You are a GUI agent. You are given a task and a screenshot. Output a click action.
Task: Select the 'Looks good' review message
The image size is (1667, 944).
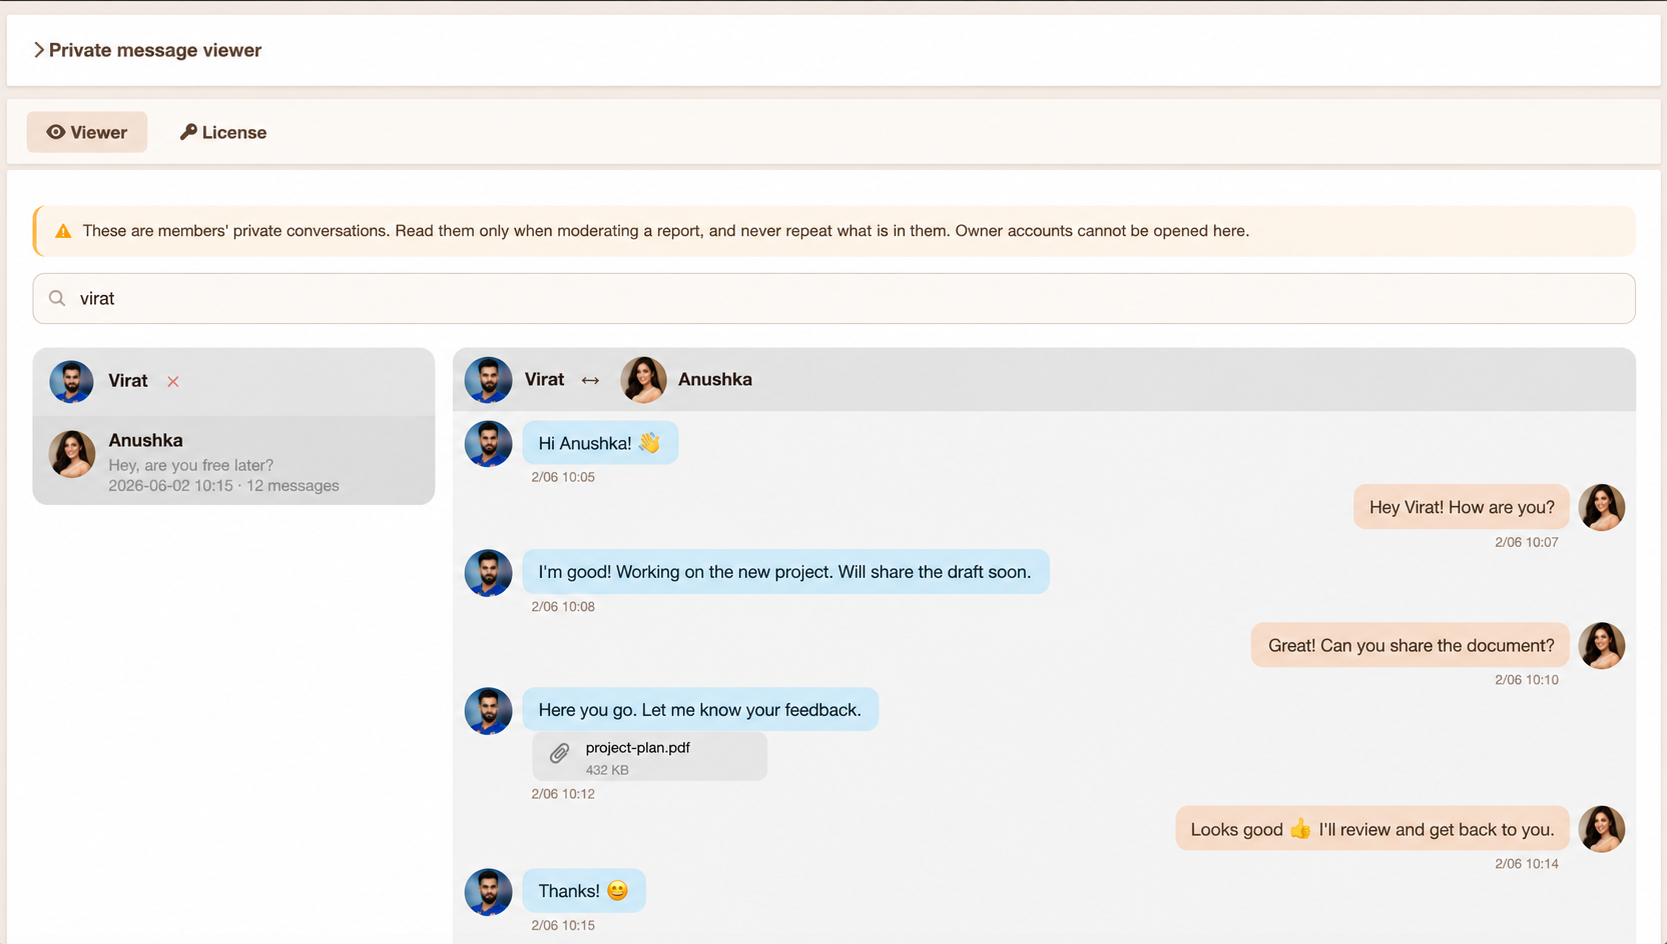[x=1372, y=829]
